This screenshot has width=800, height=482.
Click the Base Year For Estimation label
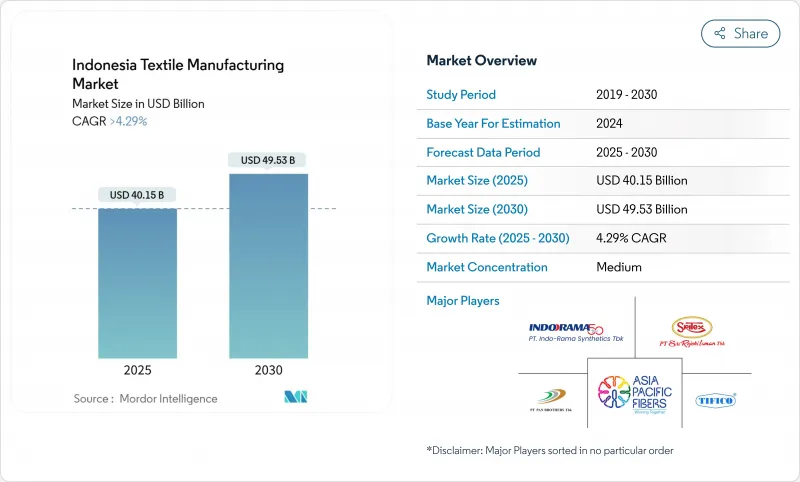click(493, 124)
